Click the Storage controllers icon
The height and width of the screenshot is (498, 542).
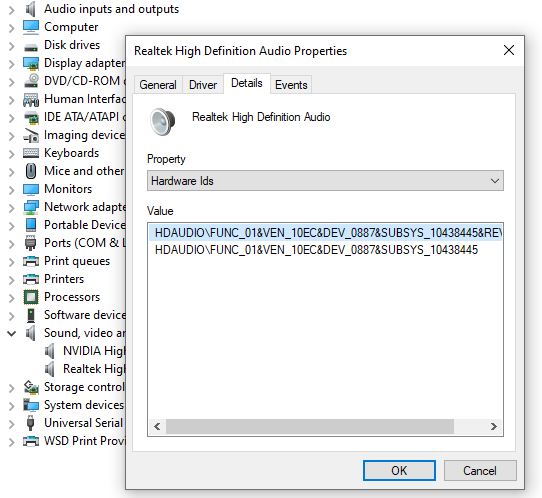click(x=31, y=387)
